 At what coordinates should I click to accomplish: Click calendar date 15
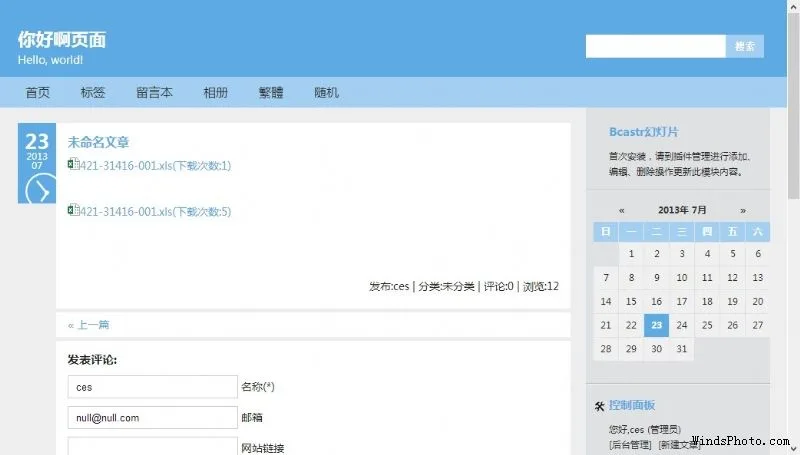[x=631, y=301]
